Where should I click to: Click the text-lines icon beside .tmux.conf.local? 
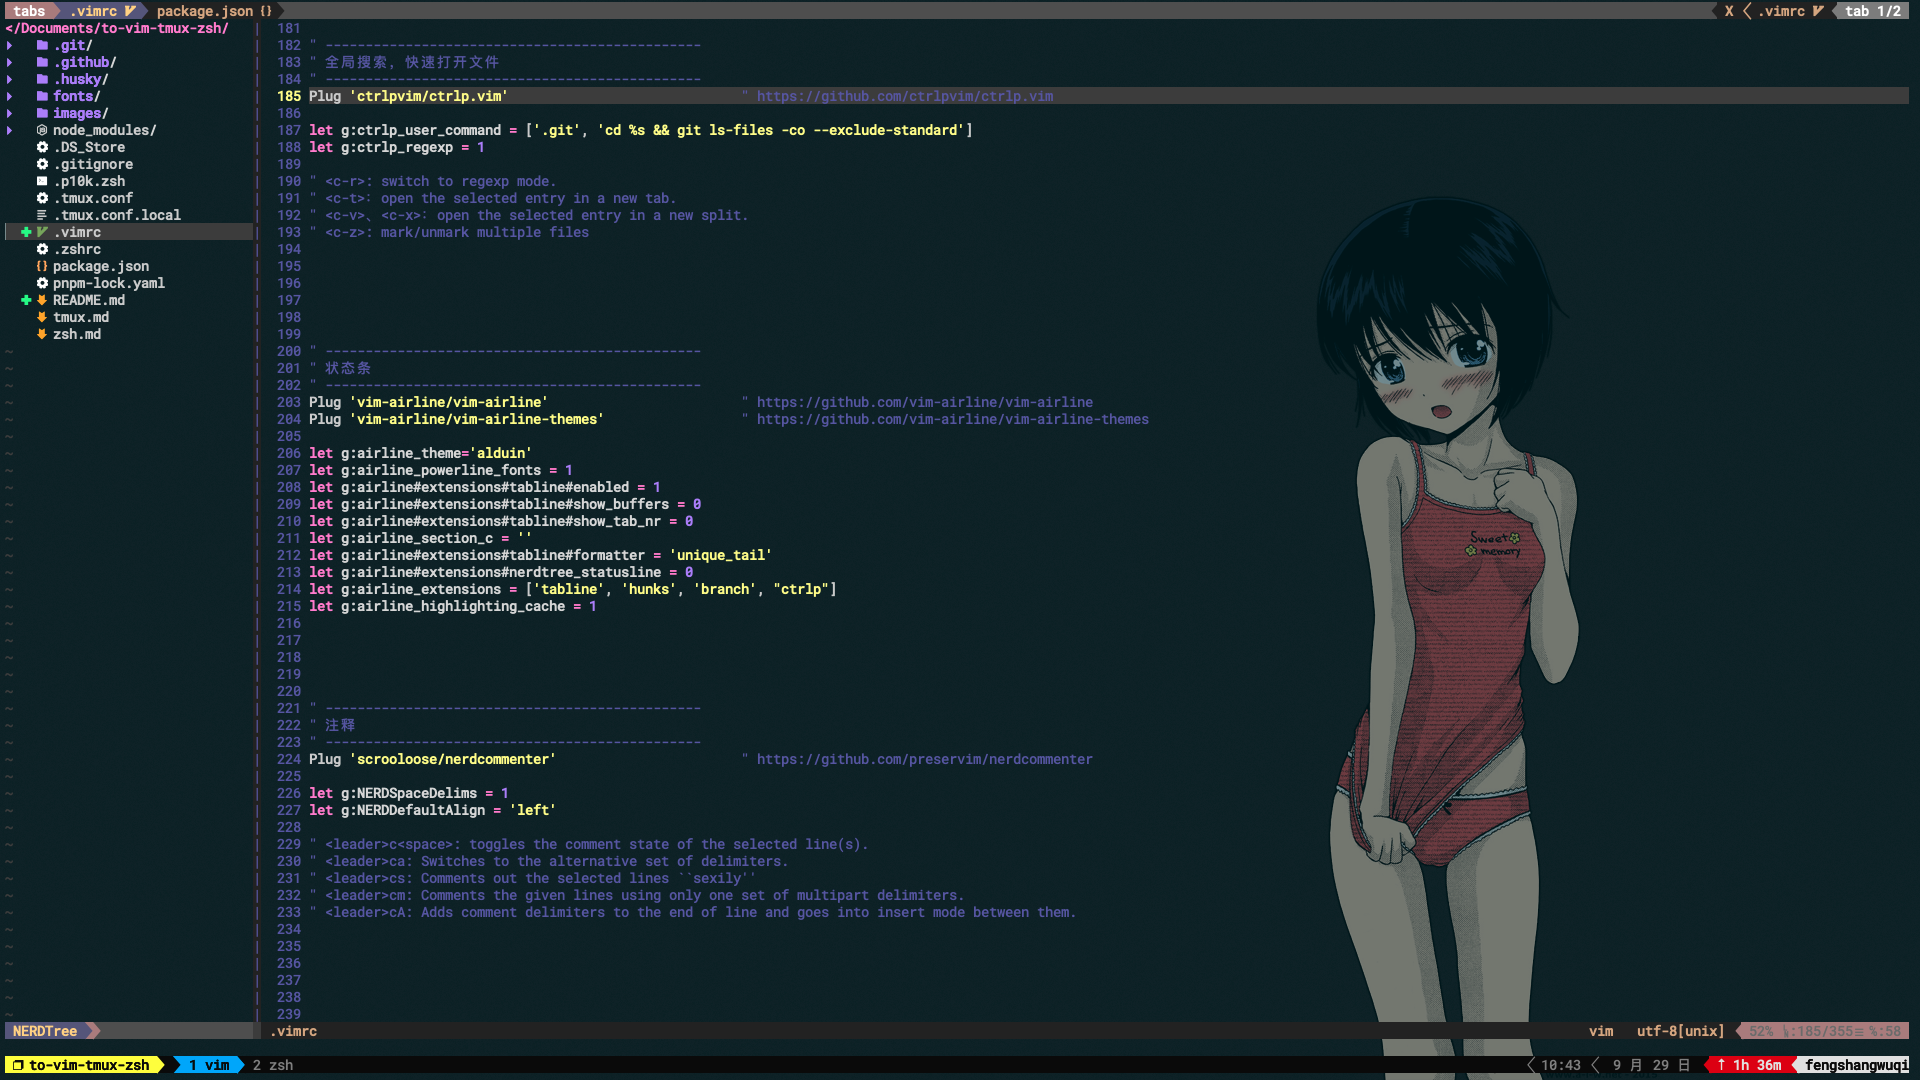pos(42,215)
